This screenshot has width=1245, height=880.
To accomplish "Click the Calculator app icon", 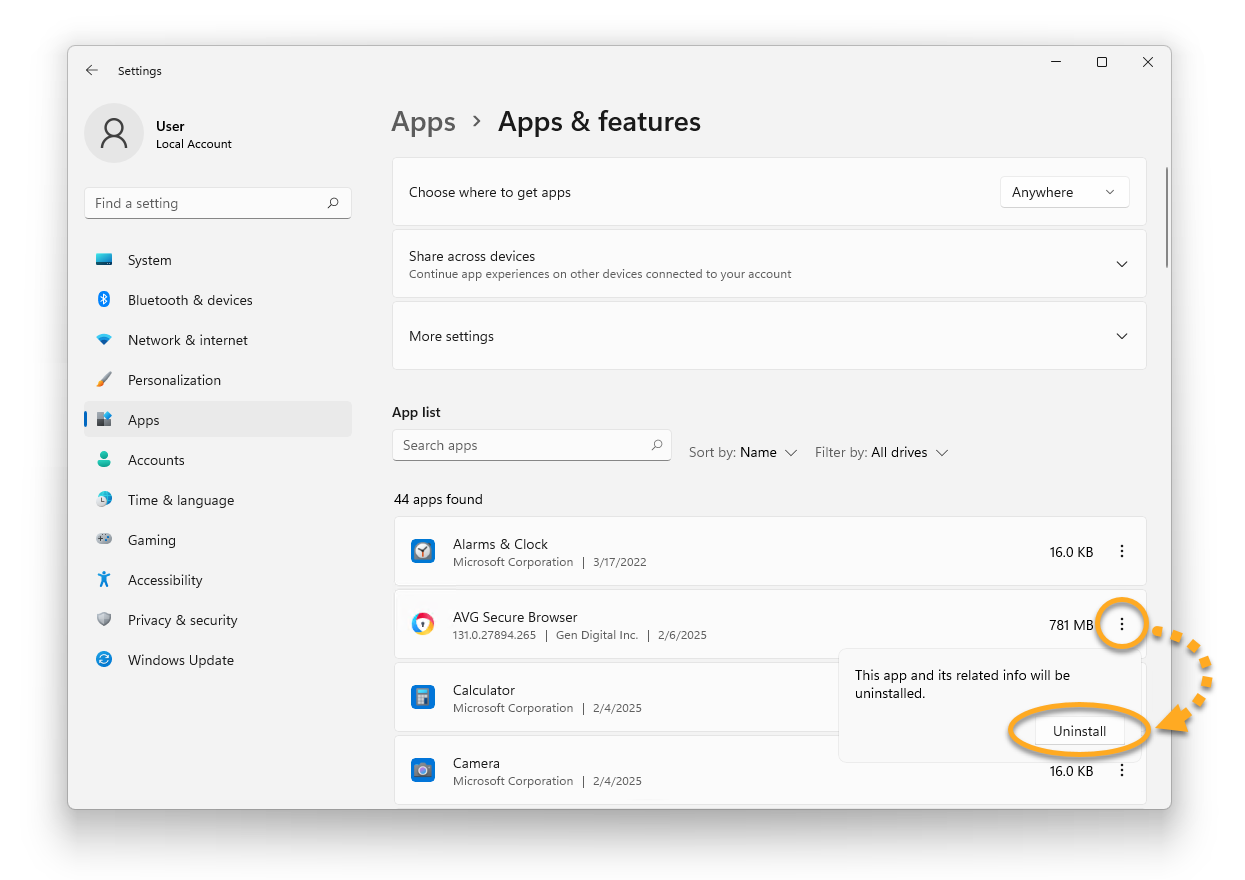I will 423,697.
